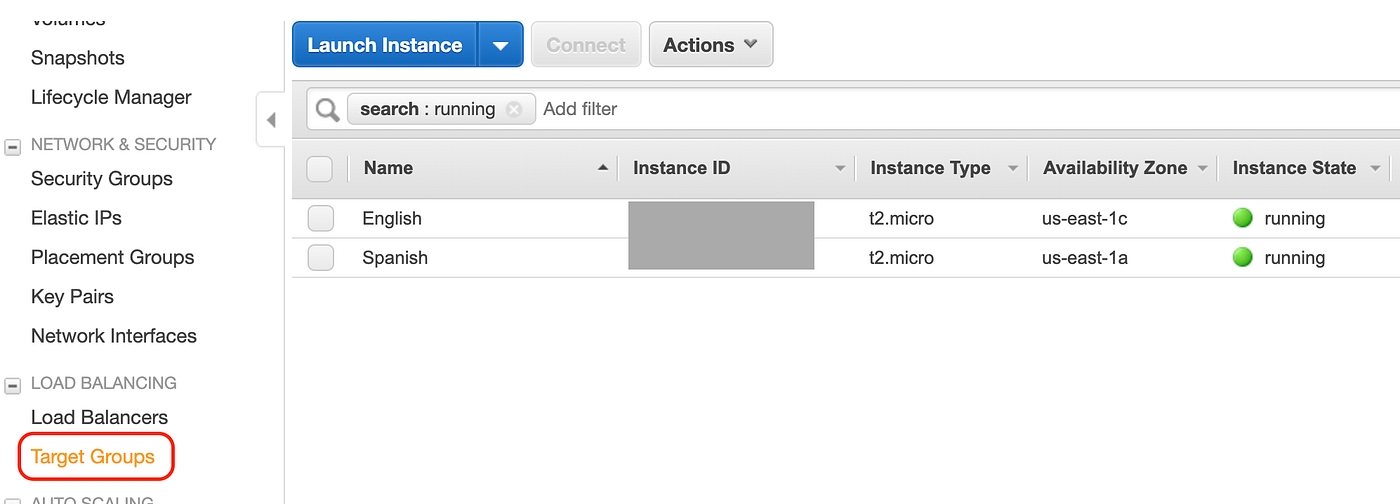Sort by Name column ascending arrow
1400x504 pixels.
click(602, 168)
